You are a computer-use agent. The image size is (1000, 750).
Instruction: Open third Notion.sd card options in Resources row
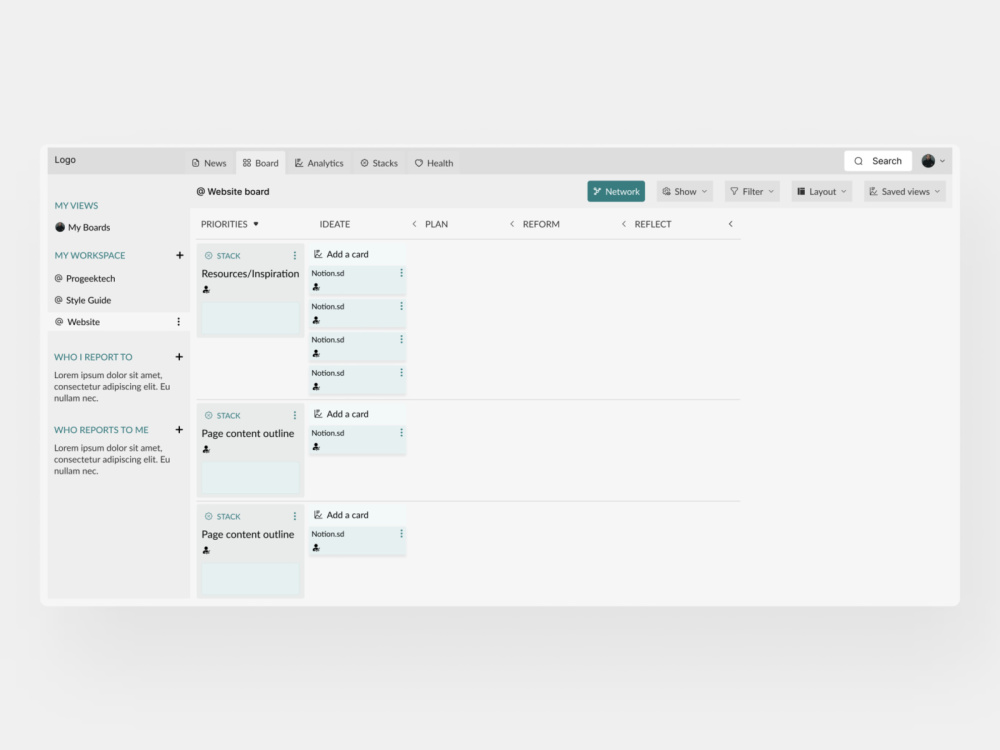tap(401, 339)
